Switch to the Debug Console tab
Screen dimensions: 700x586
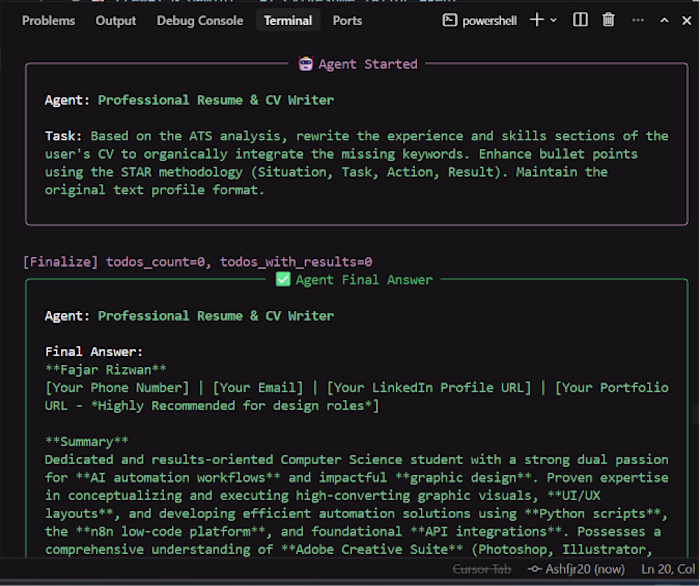(x=200, y=21)
